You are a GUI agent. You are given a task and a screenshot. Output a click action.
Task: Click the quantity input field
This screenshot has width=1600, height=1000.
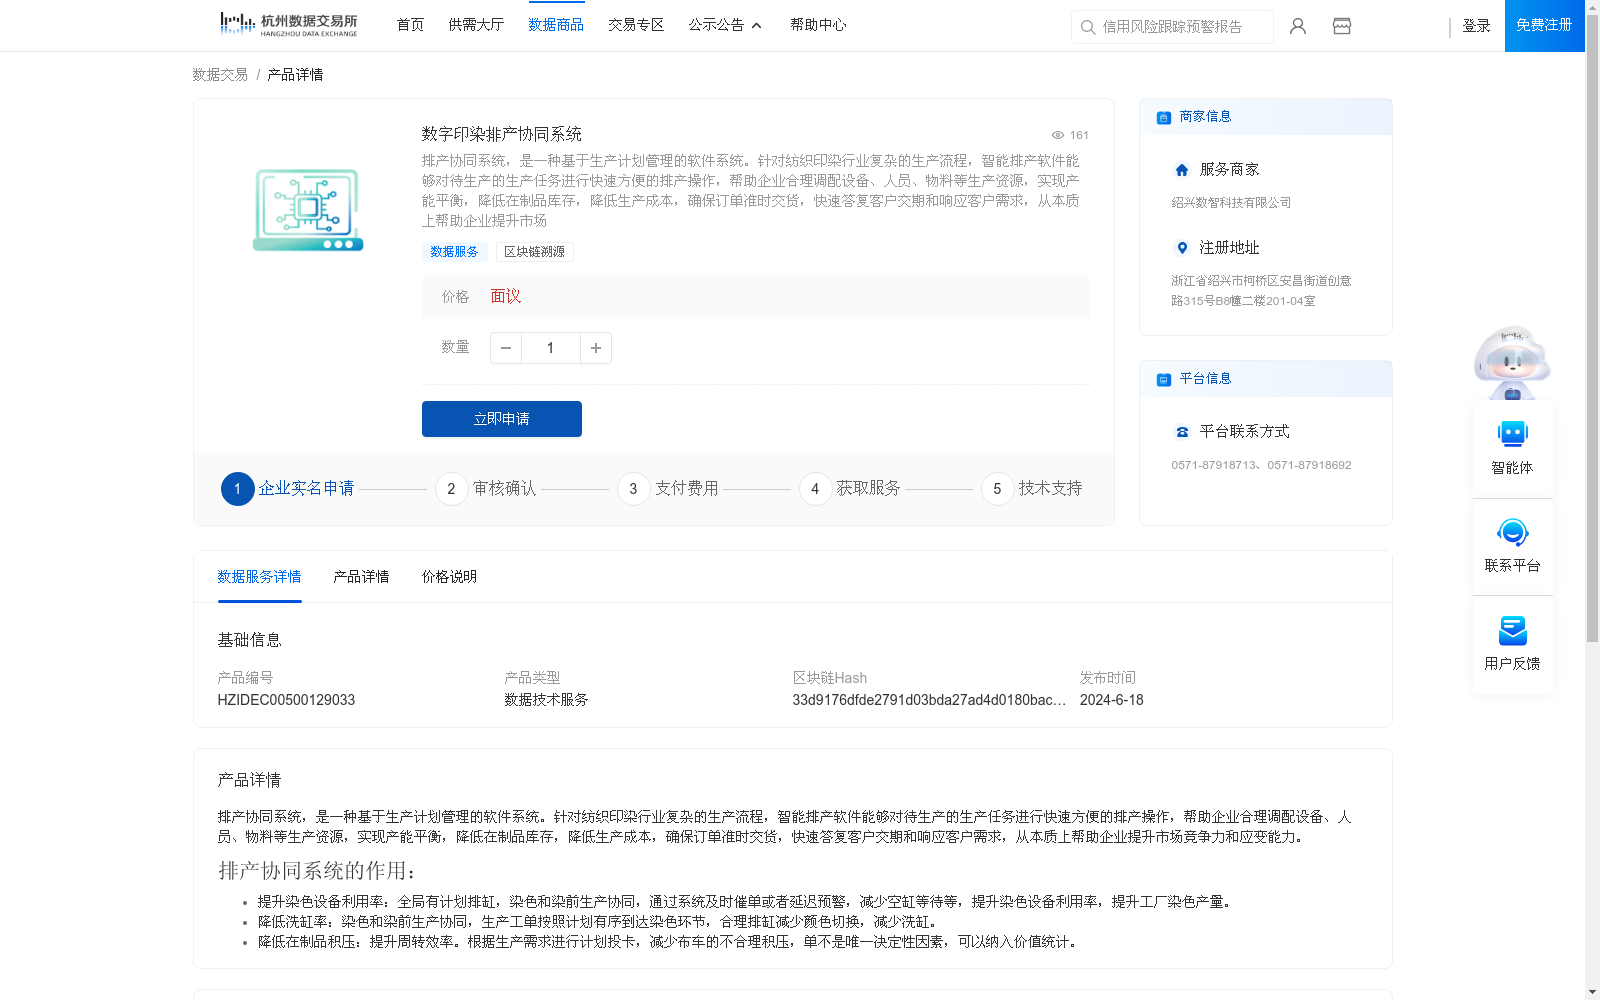tap(551, 348)
